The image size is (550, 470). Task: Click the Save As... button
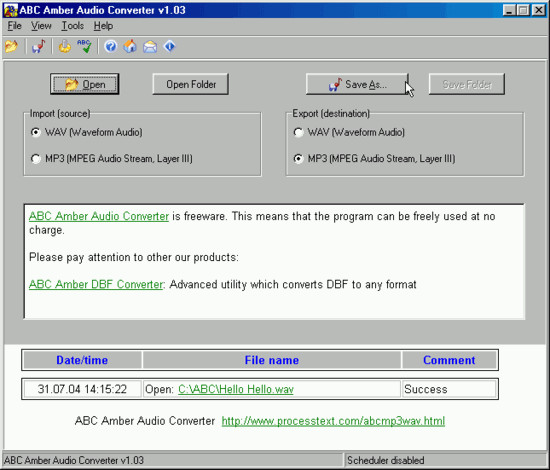click(x=357, y=84)
